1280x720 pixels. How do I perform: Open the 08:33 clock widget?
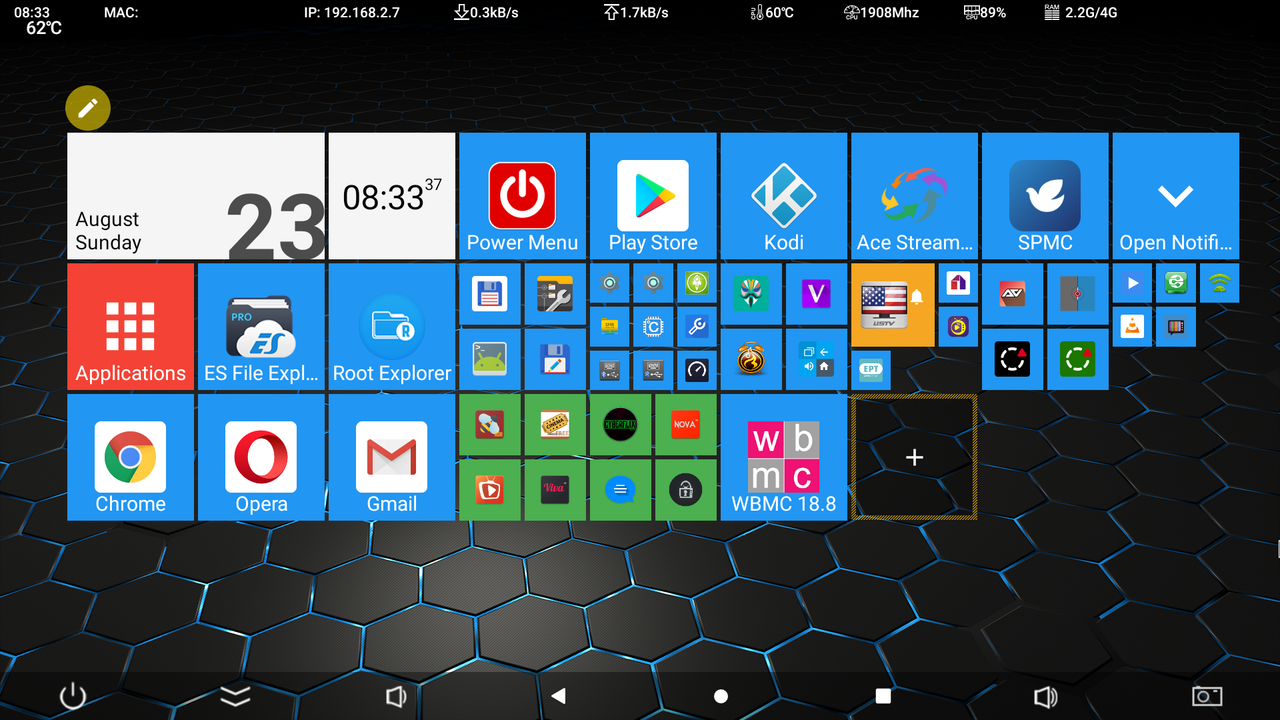[392, 196]
